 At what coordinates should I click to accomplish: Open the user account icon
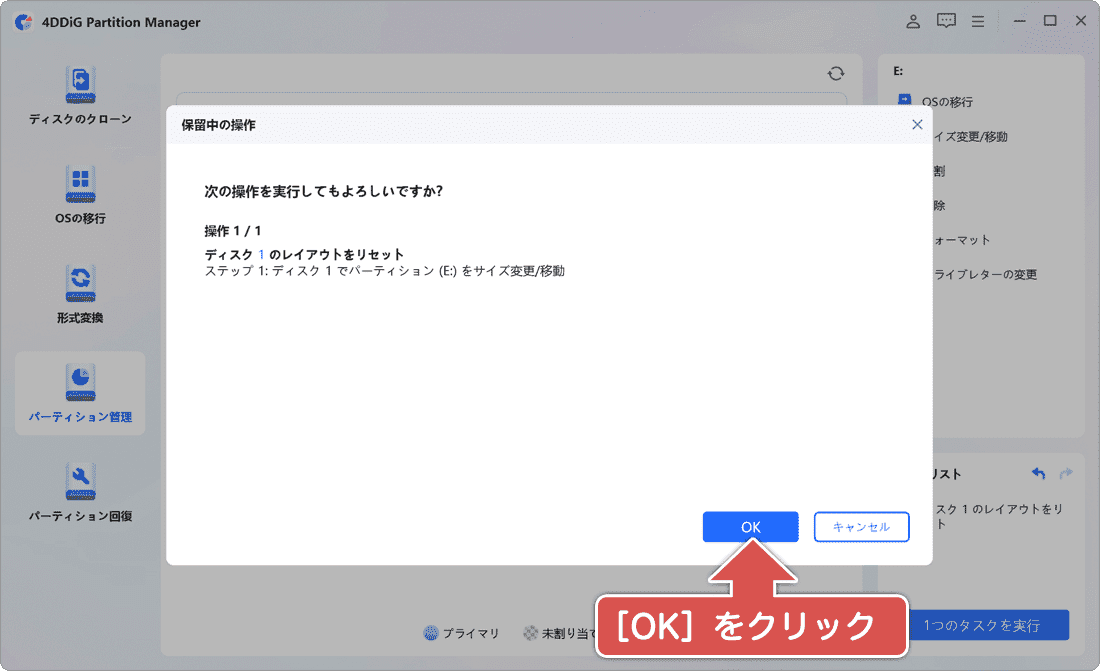click(913, 20)
